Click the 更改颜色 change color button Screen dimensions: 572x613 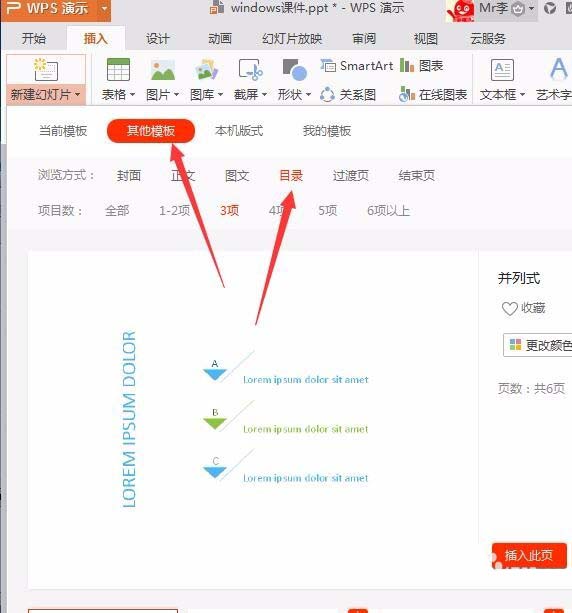[x=538, y=345]
